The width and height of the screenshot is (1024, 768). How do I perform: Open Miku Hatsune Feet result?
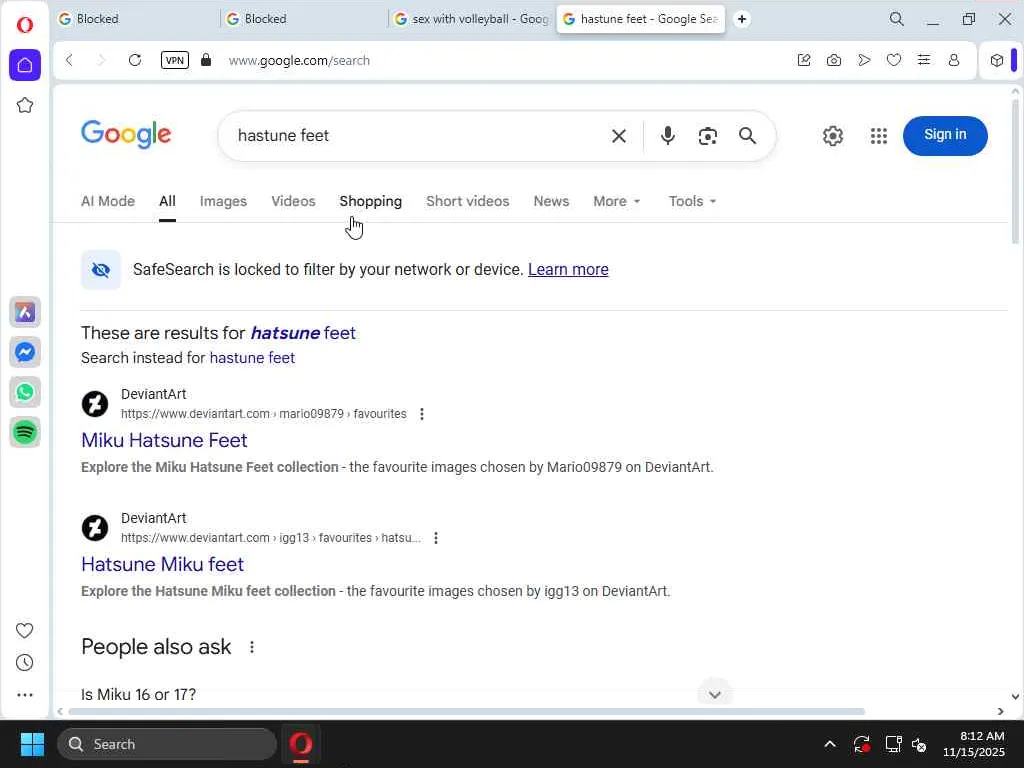coord(165,440)
